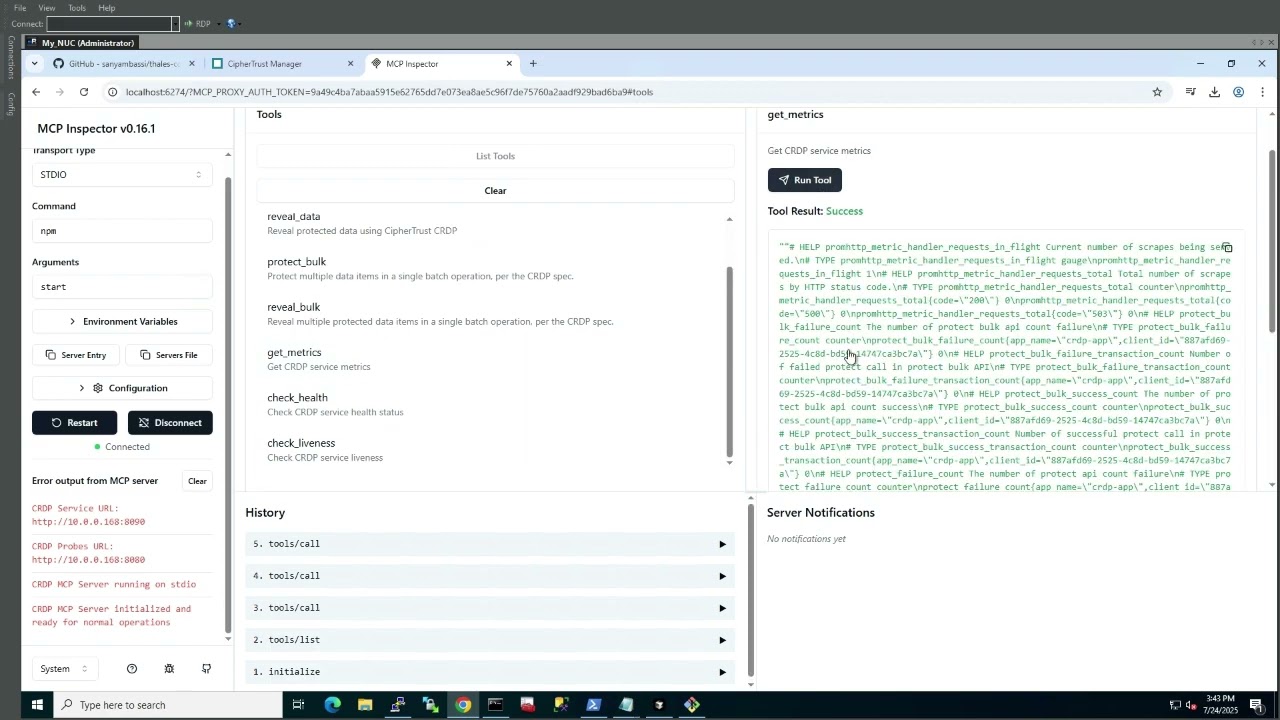
Task: Click the Servers File button
Action: 168,355
